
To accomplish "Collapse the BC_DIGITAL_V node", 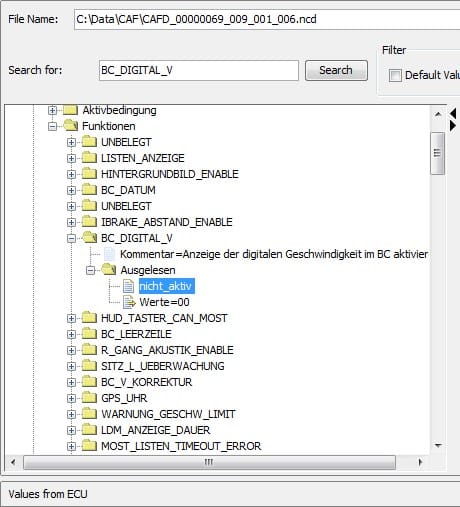I will click(x=71, y=238).
